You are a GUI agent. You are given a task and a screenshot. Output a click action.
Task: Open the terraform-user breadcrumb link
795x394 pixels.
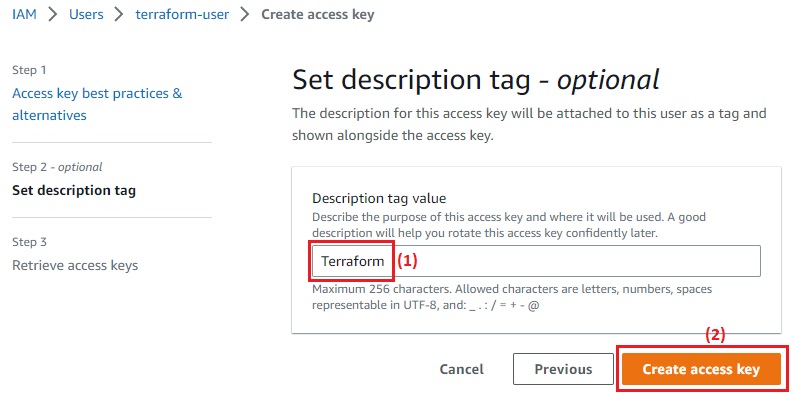coord(182,14)
